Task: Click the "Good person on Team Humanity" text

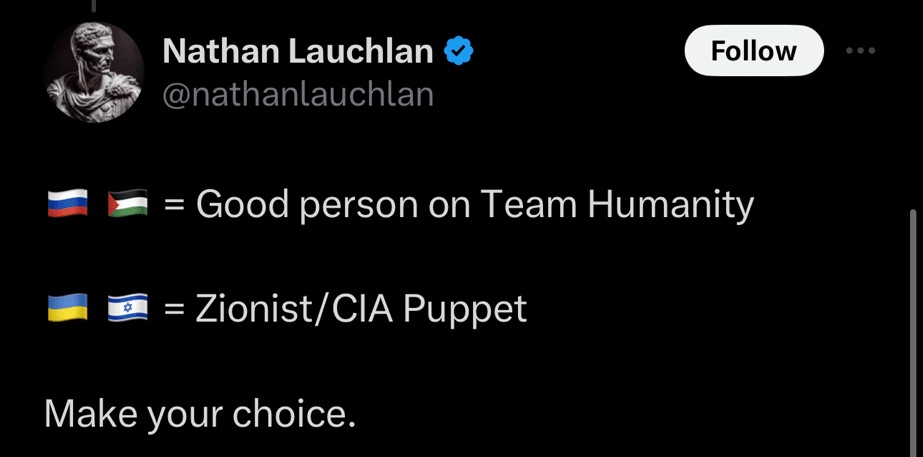Action: 475,204
